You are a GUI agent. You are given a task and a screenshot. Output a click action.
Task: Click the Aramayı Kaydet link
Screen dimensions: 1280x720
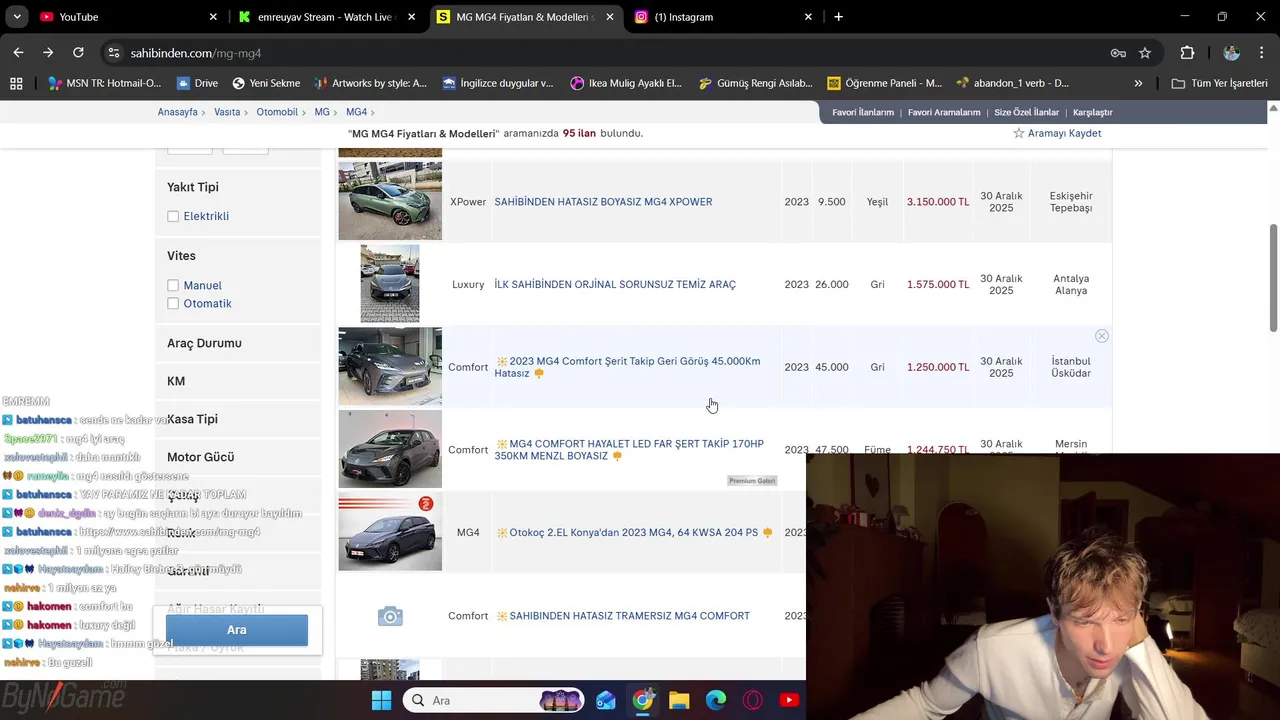point(1064,133)
